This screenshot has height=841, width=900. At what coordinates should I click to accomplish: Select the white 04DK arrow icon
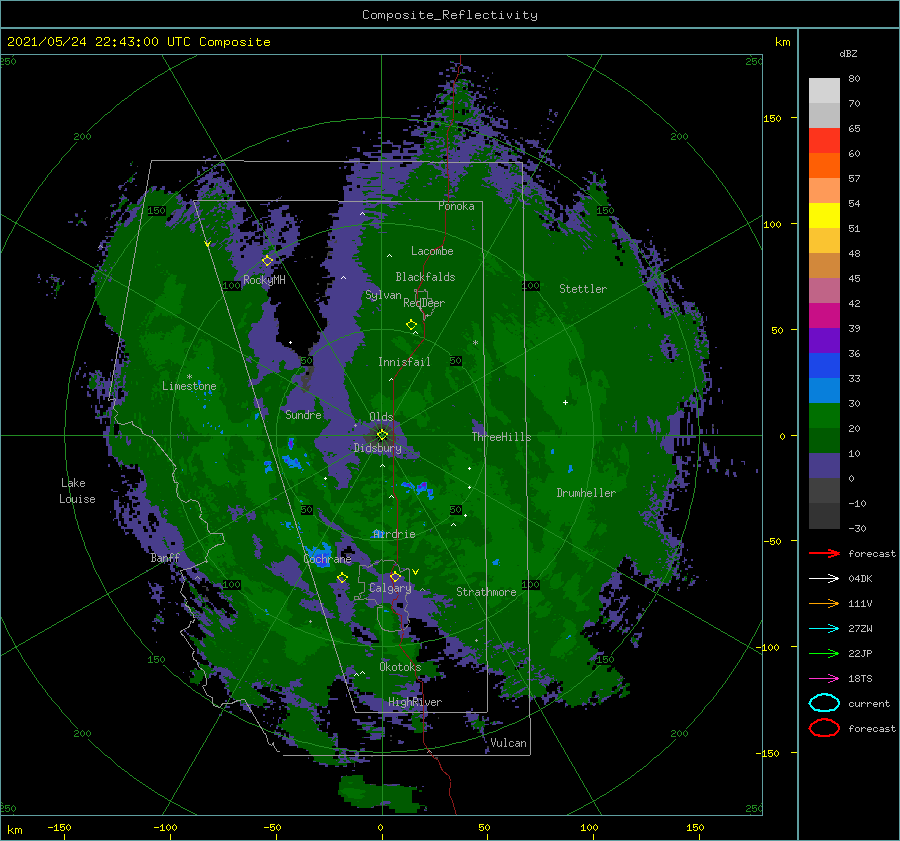(x=824, y=578)
